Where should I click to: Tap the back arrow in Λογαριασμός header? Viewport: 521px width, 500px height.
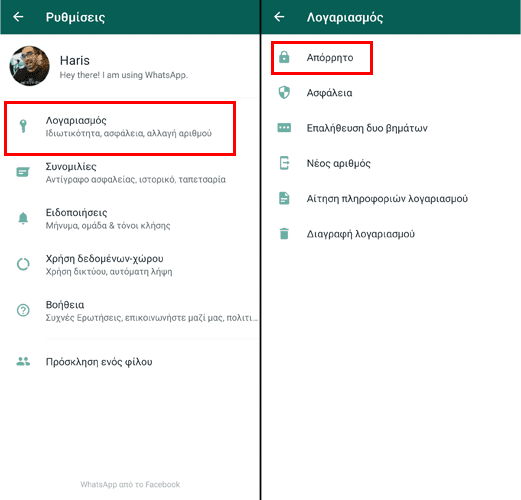click(279, 17)
